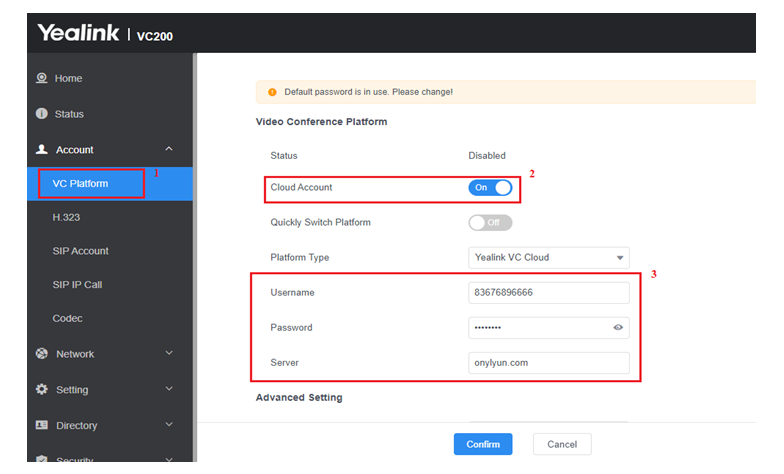Click the Directory contacts icon
The width and height of the screenshot is (784, 474).
[41, 425]
